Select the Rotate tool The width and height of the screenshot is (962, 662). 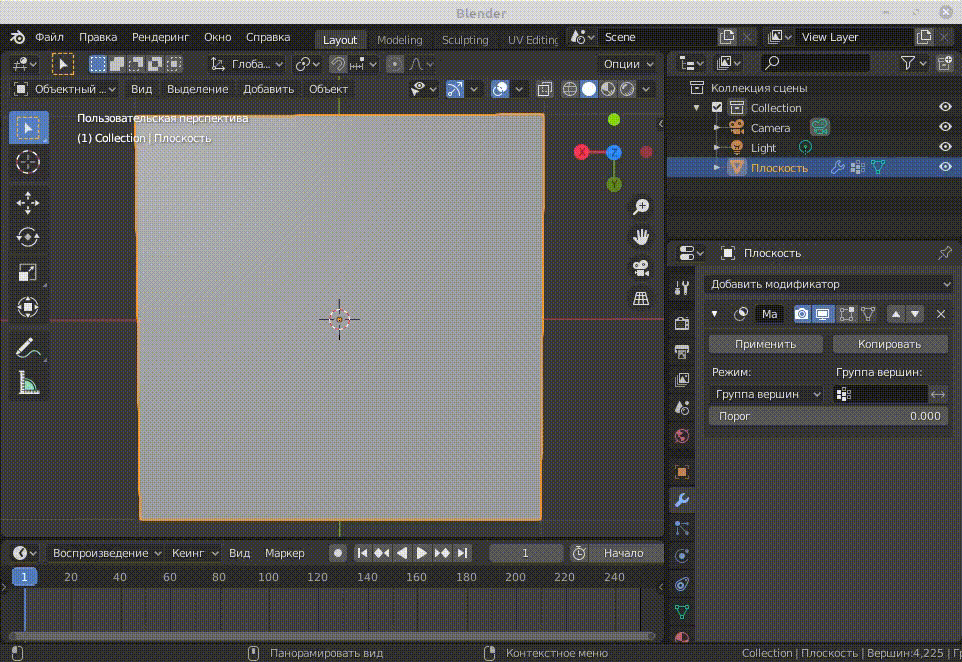click(x=28, y=238)
